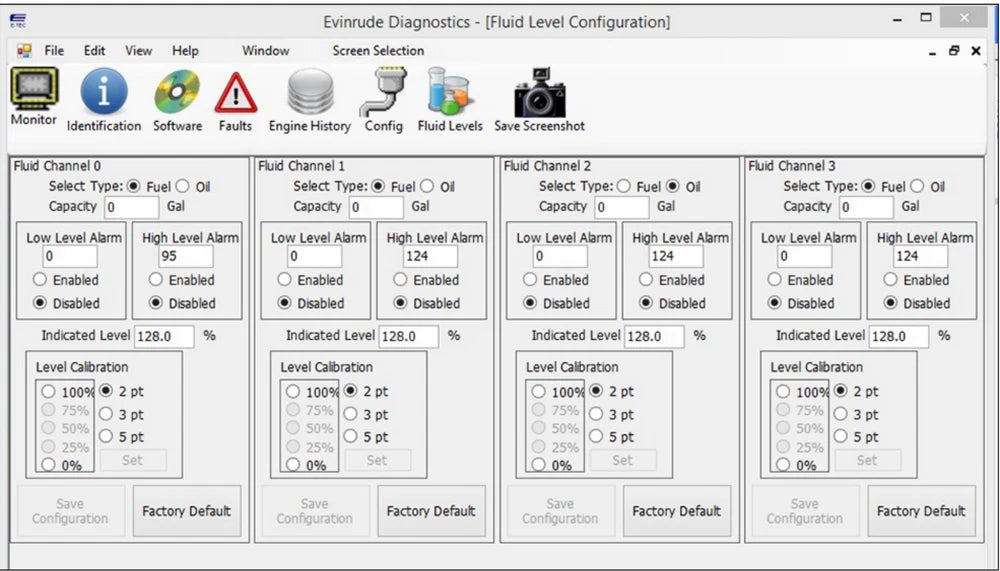Enable High Level Alarm on Channel 2
The image size is (1000, 571).
tap(645, 279)
